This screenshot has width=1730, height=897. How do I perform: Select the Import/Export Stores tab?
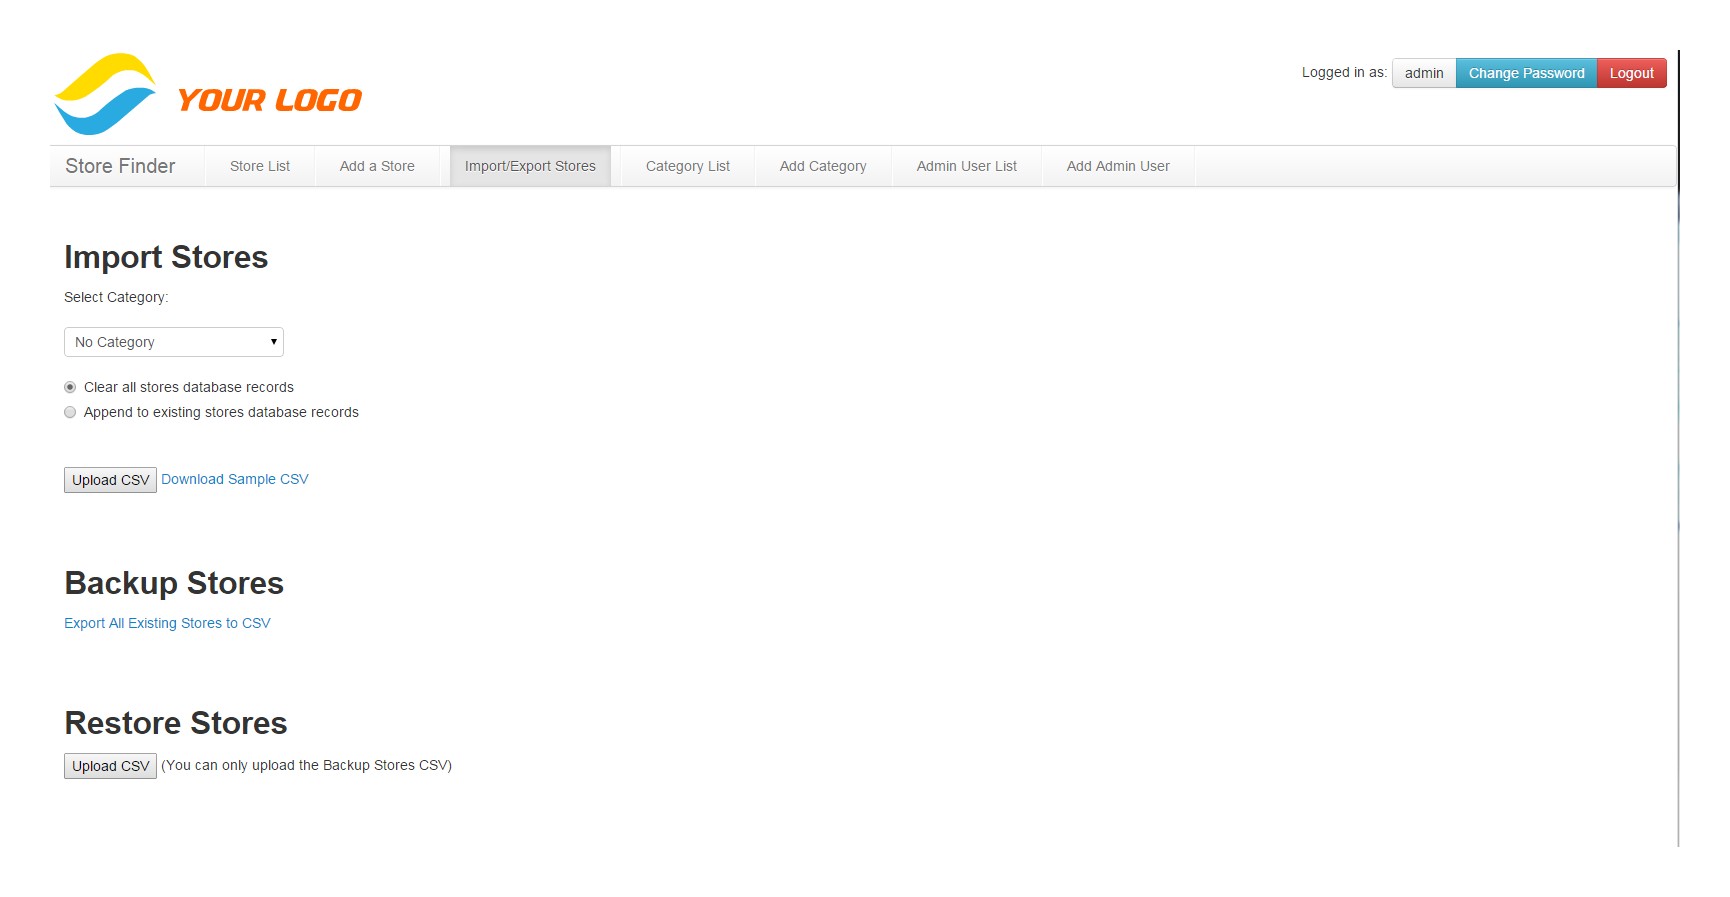(x=530, y=166)
